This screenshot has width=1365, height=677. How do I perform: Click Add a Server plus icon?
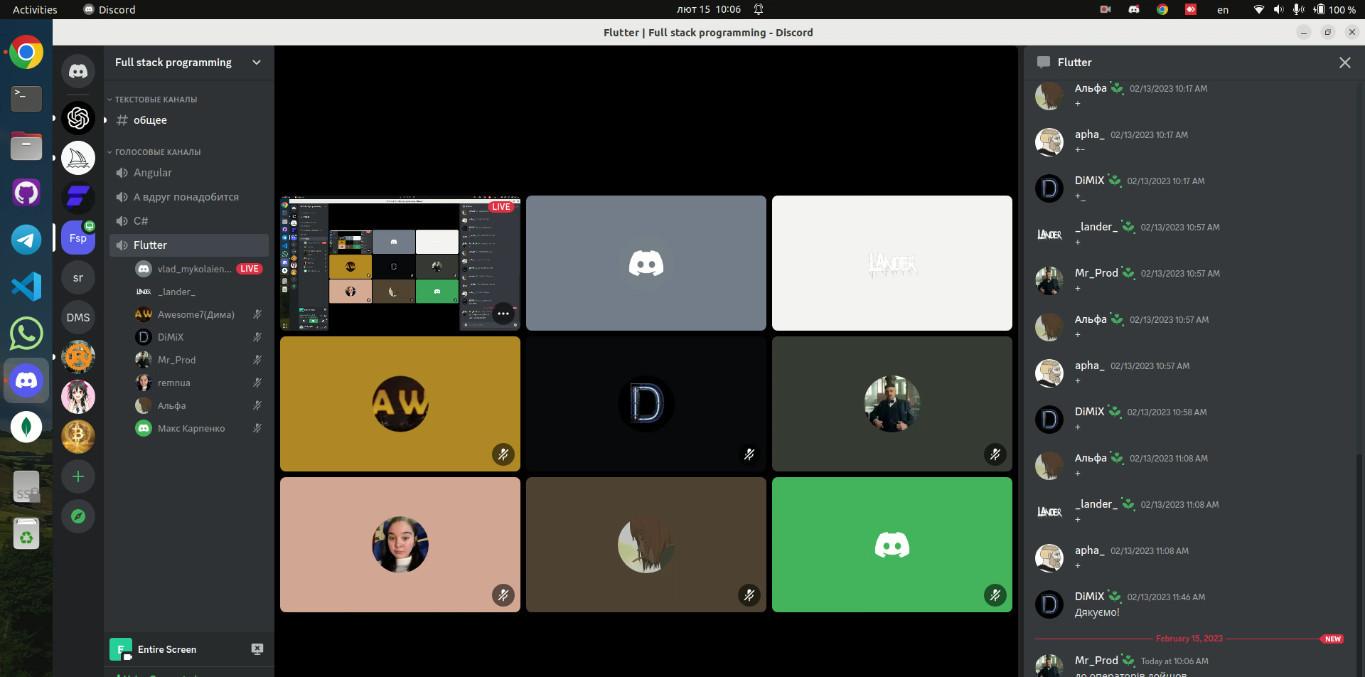(78, 476)
